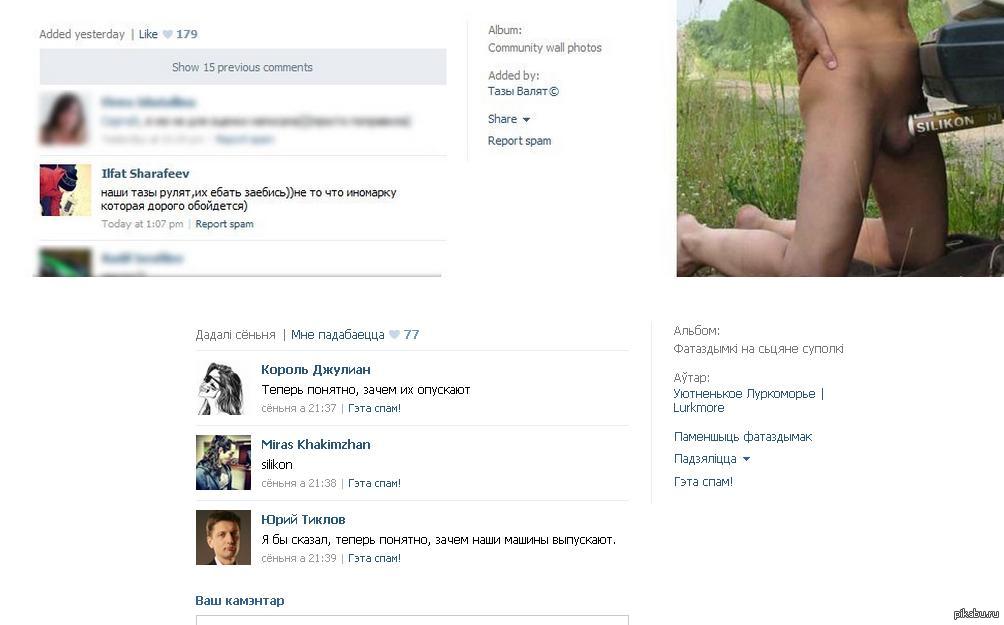Click the Like link in top panel
This screenshot has width=1004, height=625.
click(148, 35)
